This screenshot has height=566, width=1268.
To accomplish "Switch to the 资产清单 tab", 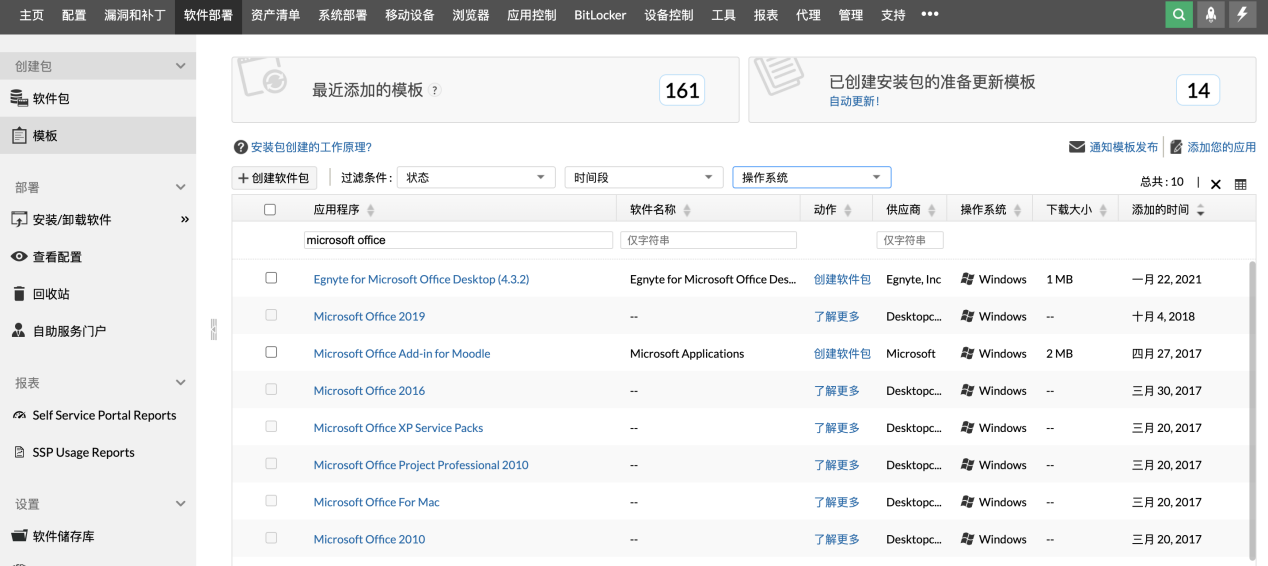I will 275,15.
